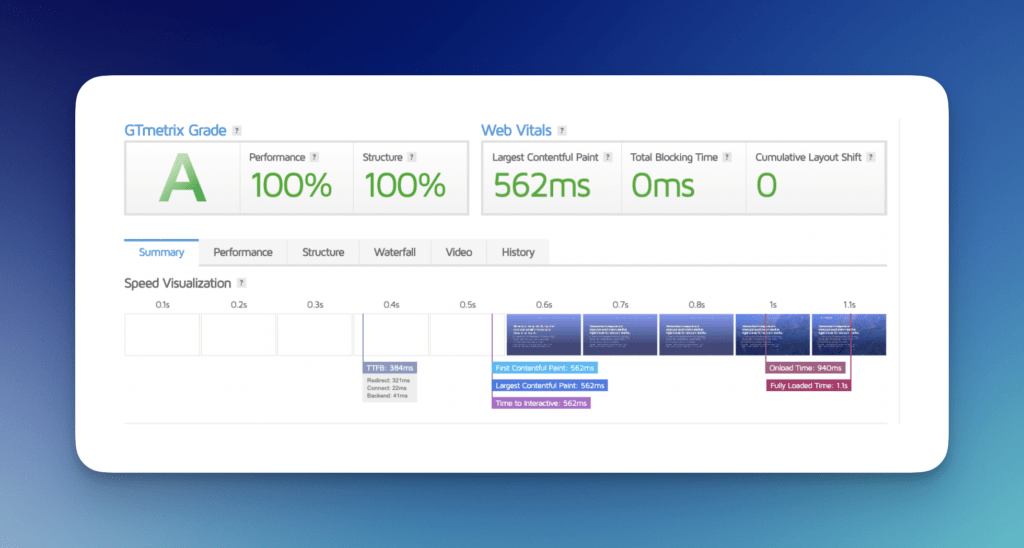Click help icon for Cumulative Layout Shift
The height and width of the screenshot is (548, 1024).
point(871,157)
